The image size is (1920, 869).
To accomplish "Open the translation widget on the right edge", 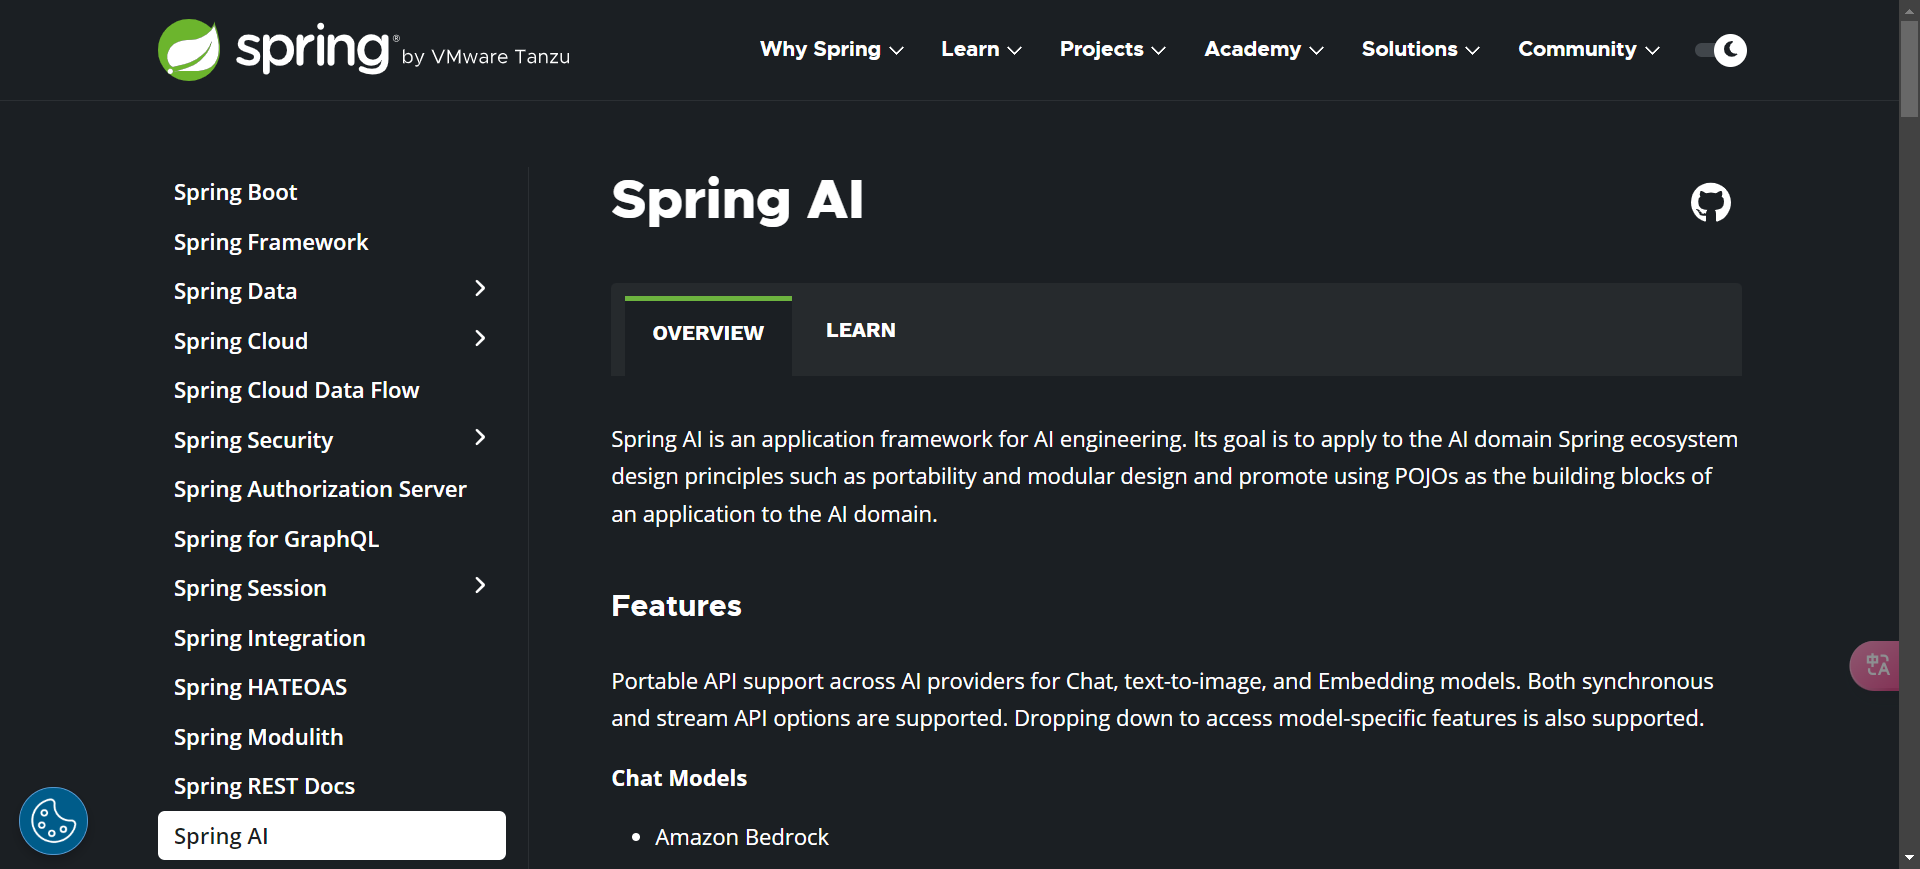I will tap(1877, 665).
